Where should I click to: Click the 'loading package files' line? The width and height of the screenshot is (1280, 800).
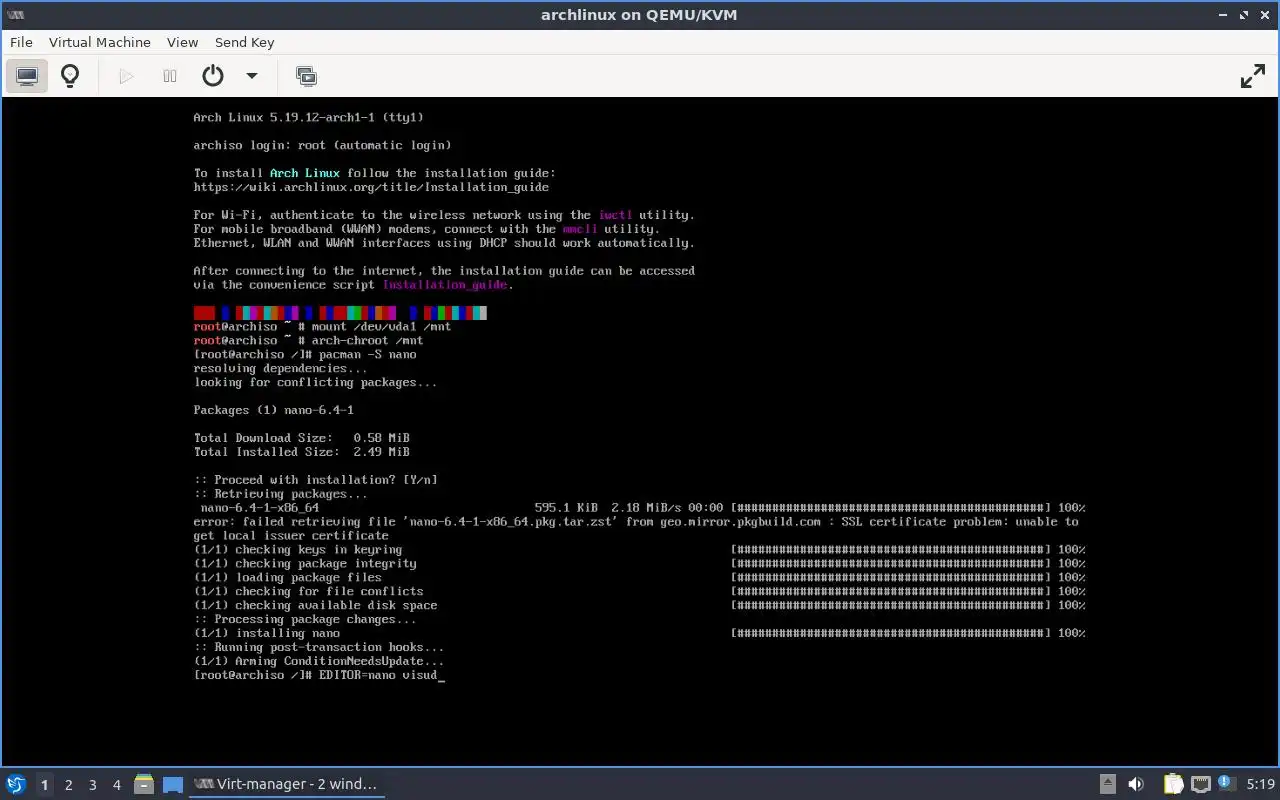[x=287, y=577]
